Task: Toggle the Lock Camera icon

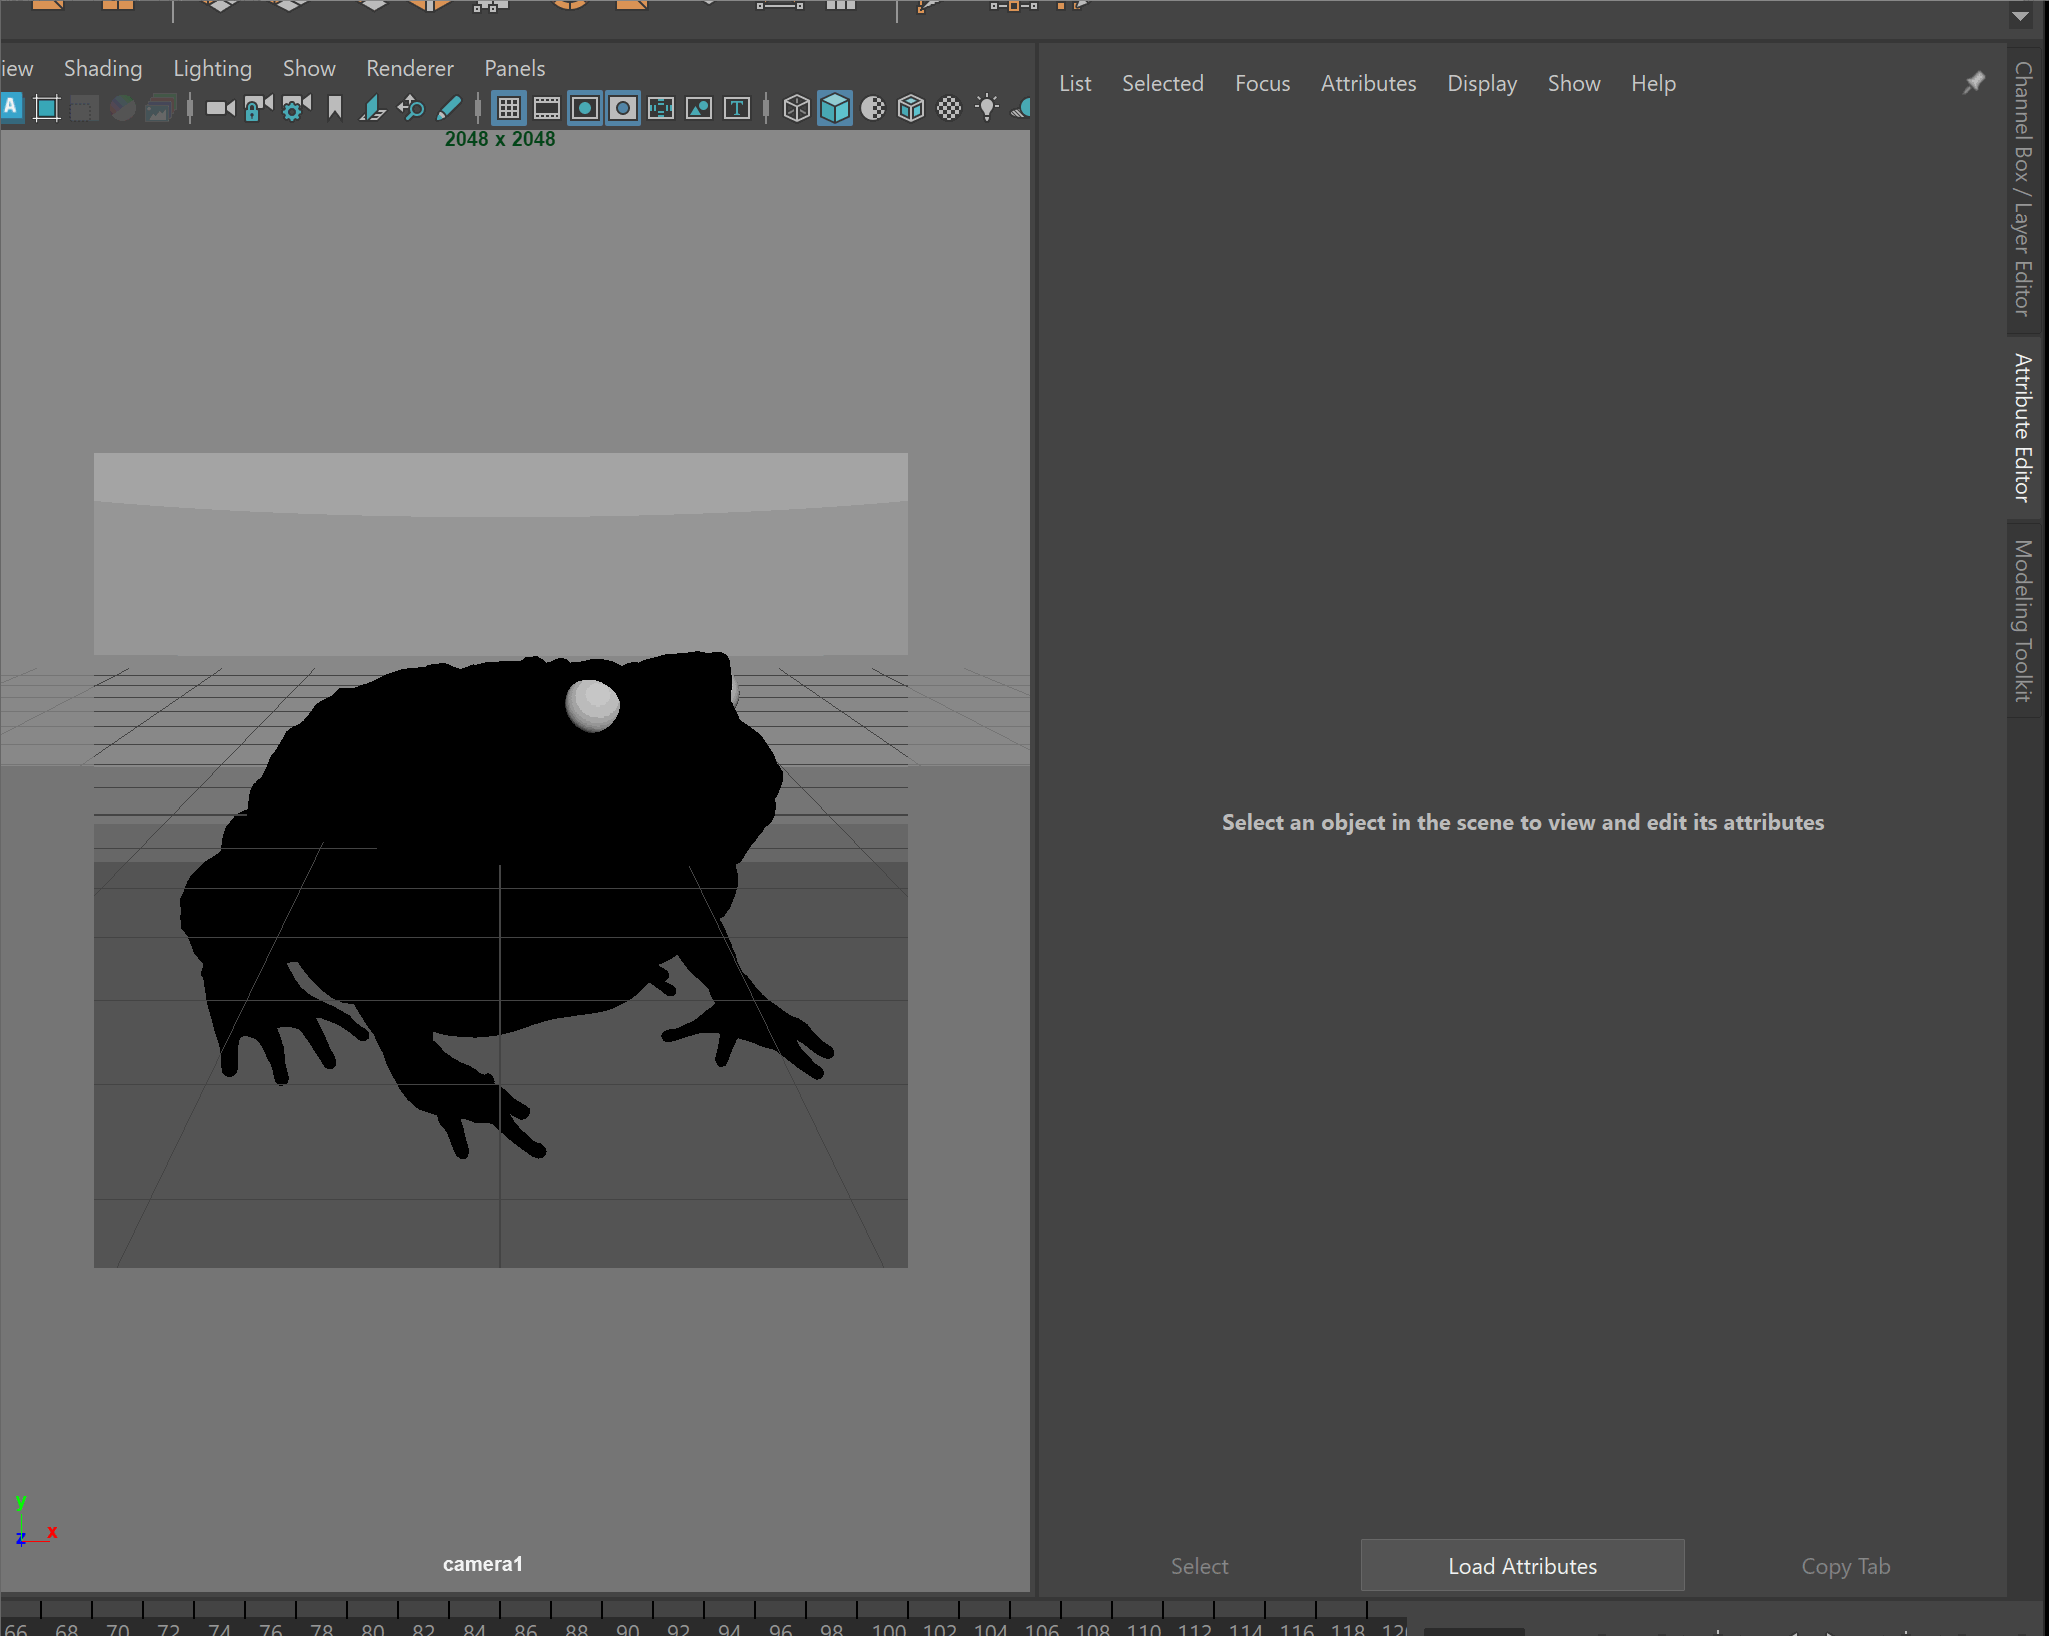Action: coord(258,108)
